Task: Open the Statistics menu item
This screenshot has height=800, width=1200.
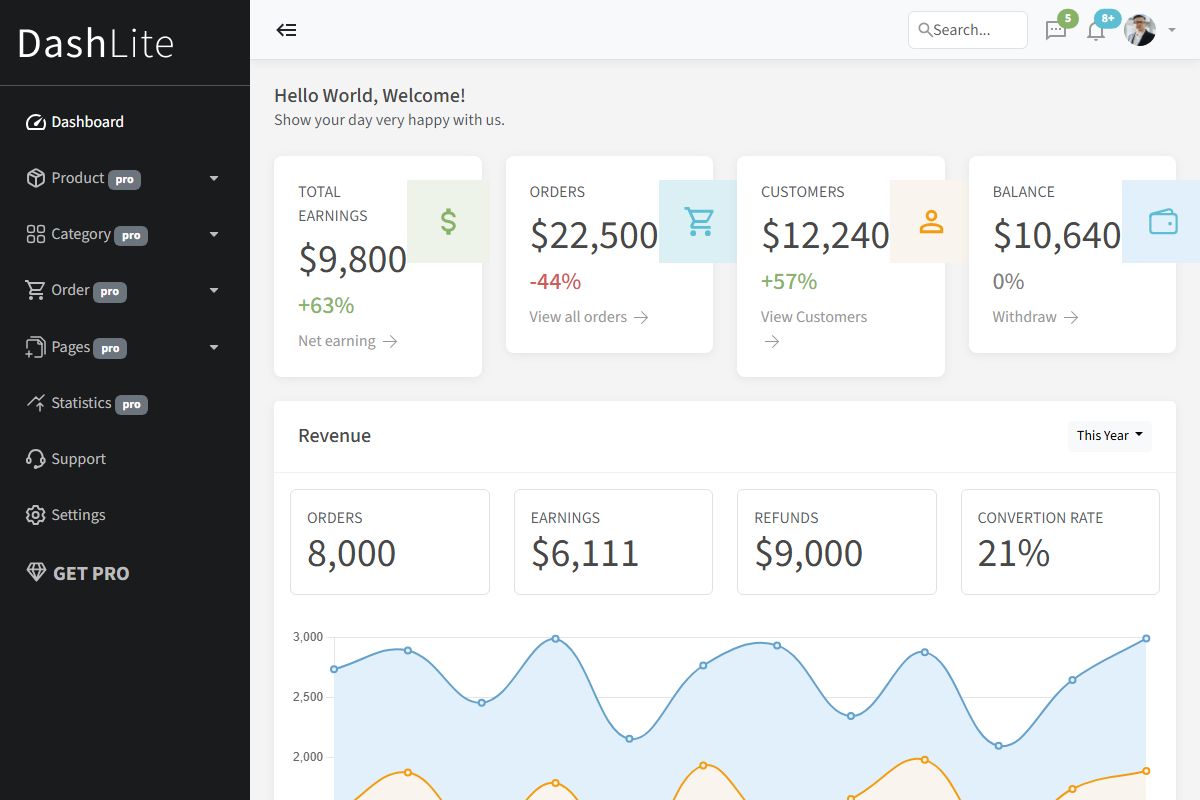Action: tap(125, 403)
